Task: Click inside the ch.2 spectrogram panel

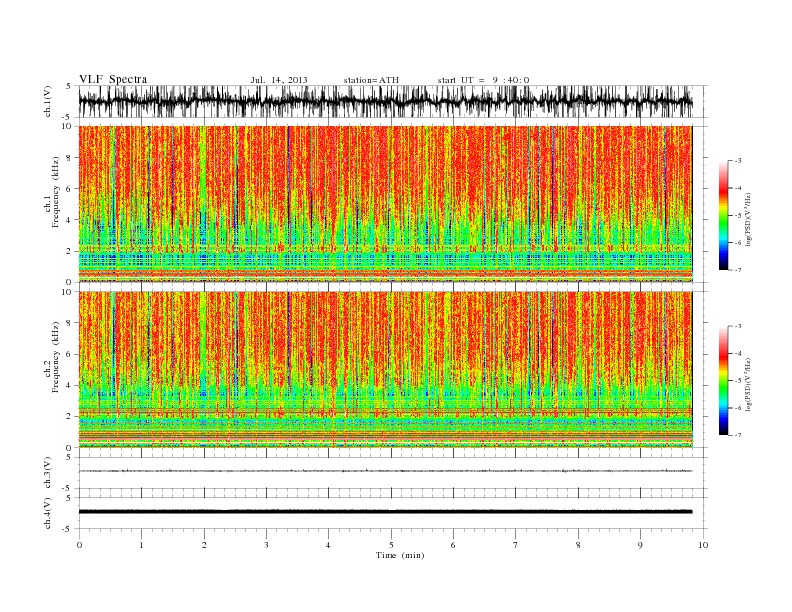Action: pos(385,369)
